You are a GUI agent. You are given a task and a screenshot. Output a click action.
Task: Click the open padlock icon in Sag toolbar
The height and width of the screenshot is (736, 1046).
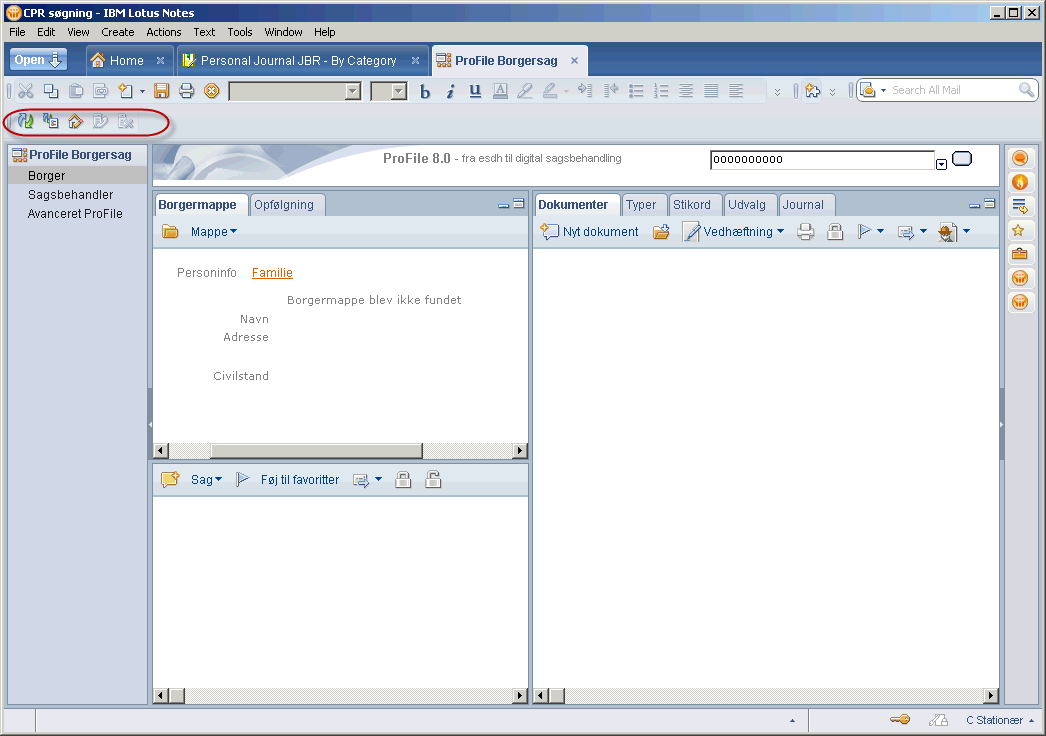pos(432,480)
